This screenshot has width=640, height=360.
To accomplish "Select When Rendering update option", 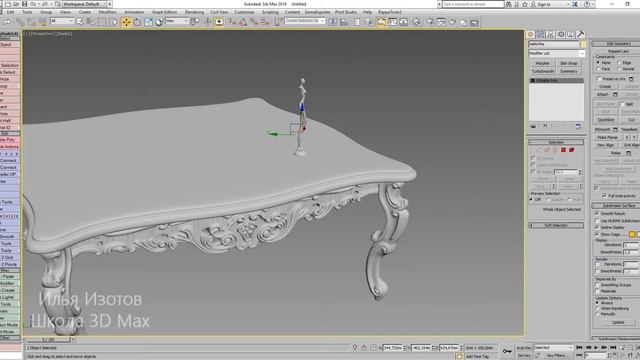I will [x=597, y=309].
